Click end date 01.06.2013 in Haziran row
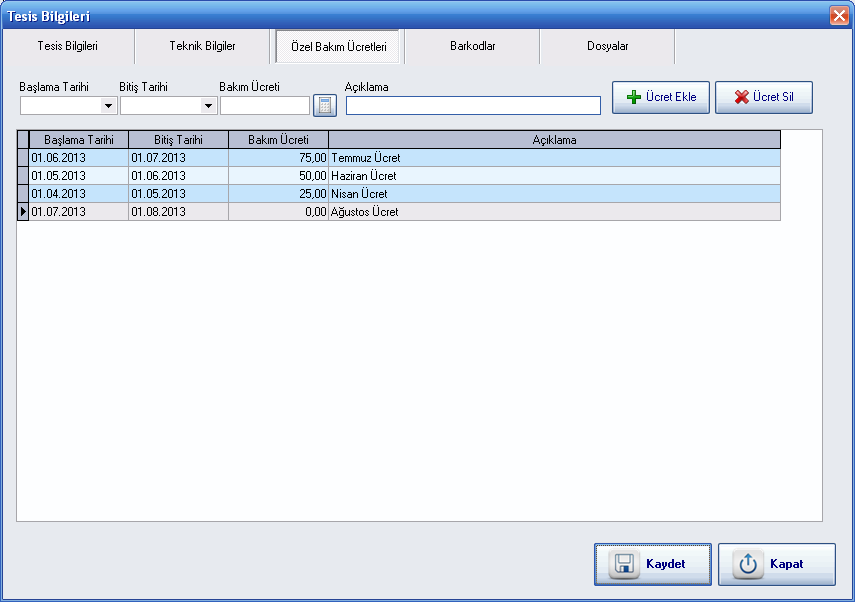Image resolution: width=855 pixels, height=602 pixels. (x=178, y=176)
